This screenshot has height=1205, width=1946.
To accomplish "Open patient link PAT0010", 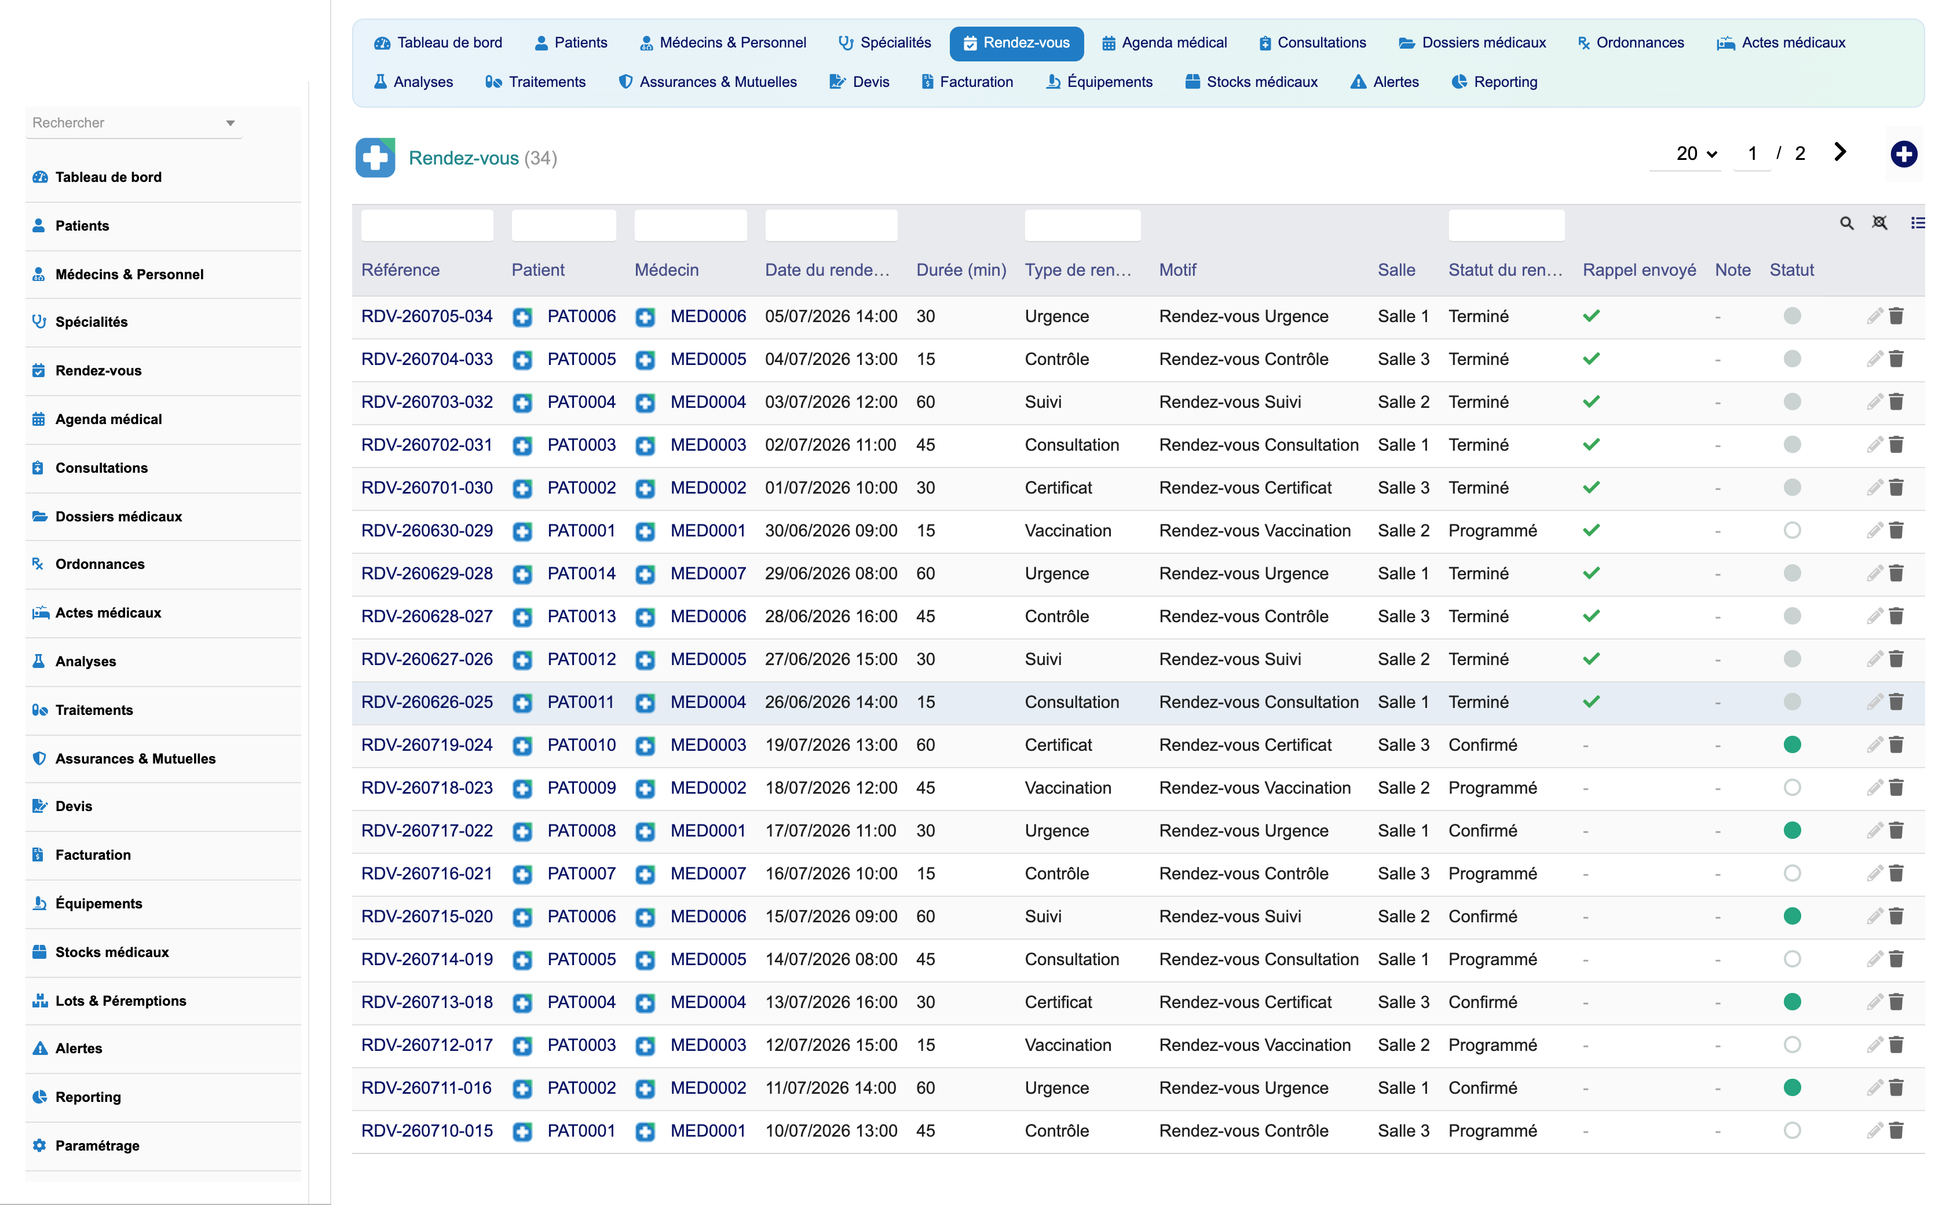I will pos(581,745).
